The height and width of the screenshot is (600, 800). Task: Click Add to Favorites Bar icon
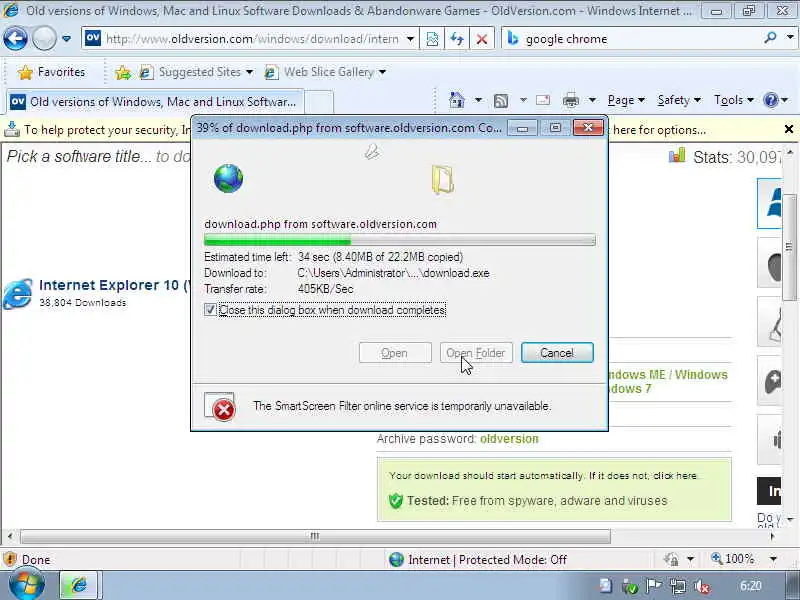(x=122, y=72)
